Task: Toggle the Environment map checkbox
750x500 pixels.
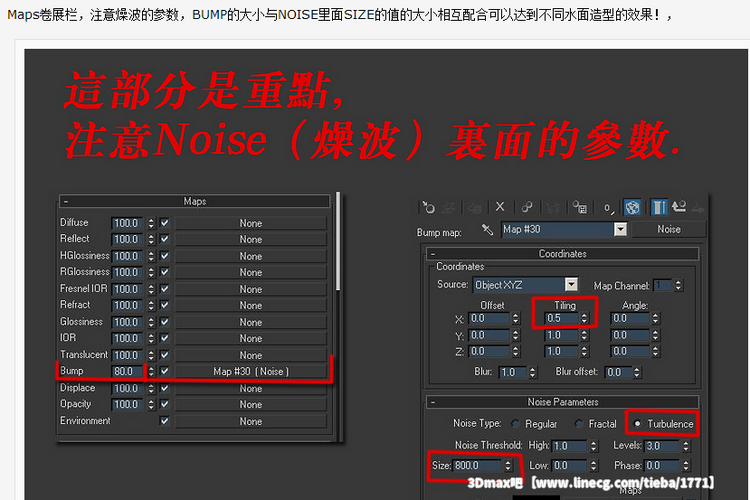Action: point(164,421)
